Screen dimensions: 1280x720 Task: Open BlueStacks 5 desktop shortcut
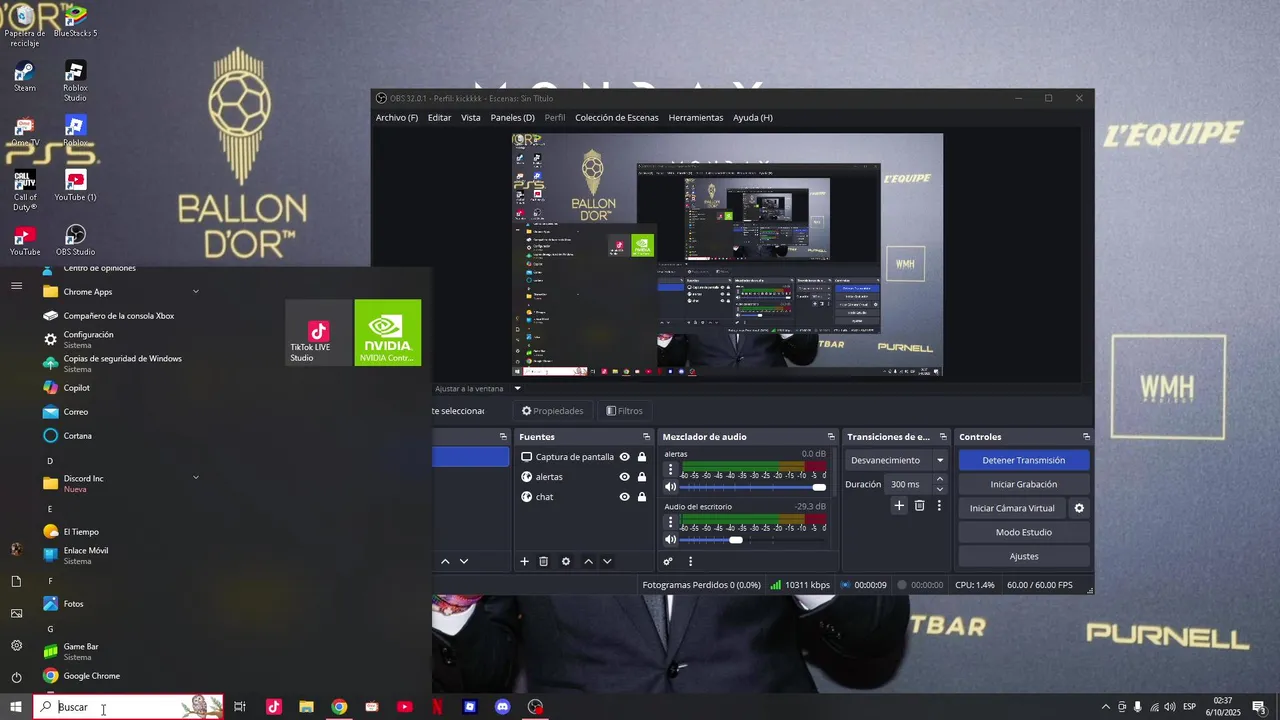click(x=75, y=21)
